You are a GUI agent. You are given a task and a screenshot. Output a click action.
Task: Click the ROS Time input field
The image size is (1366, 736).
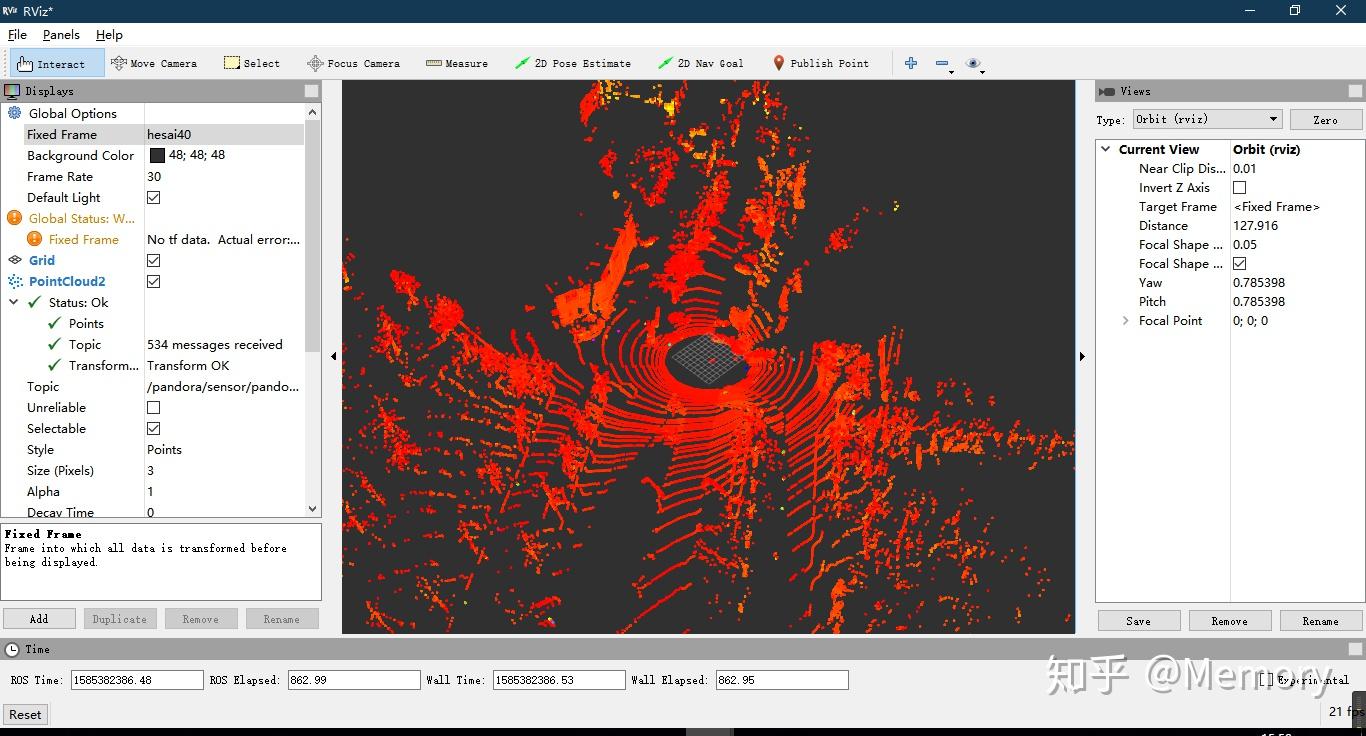[x=137, y=680]
